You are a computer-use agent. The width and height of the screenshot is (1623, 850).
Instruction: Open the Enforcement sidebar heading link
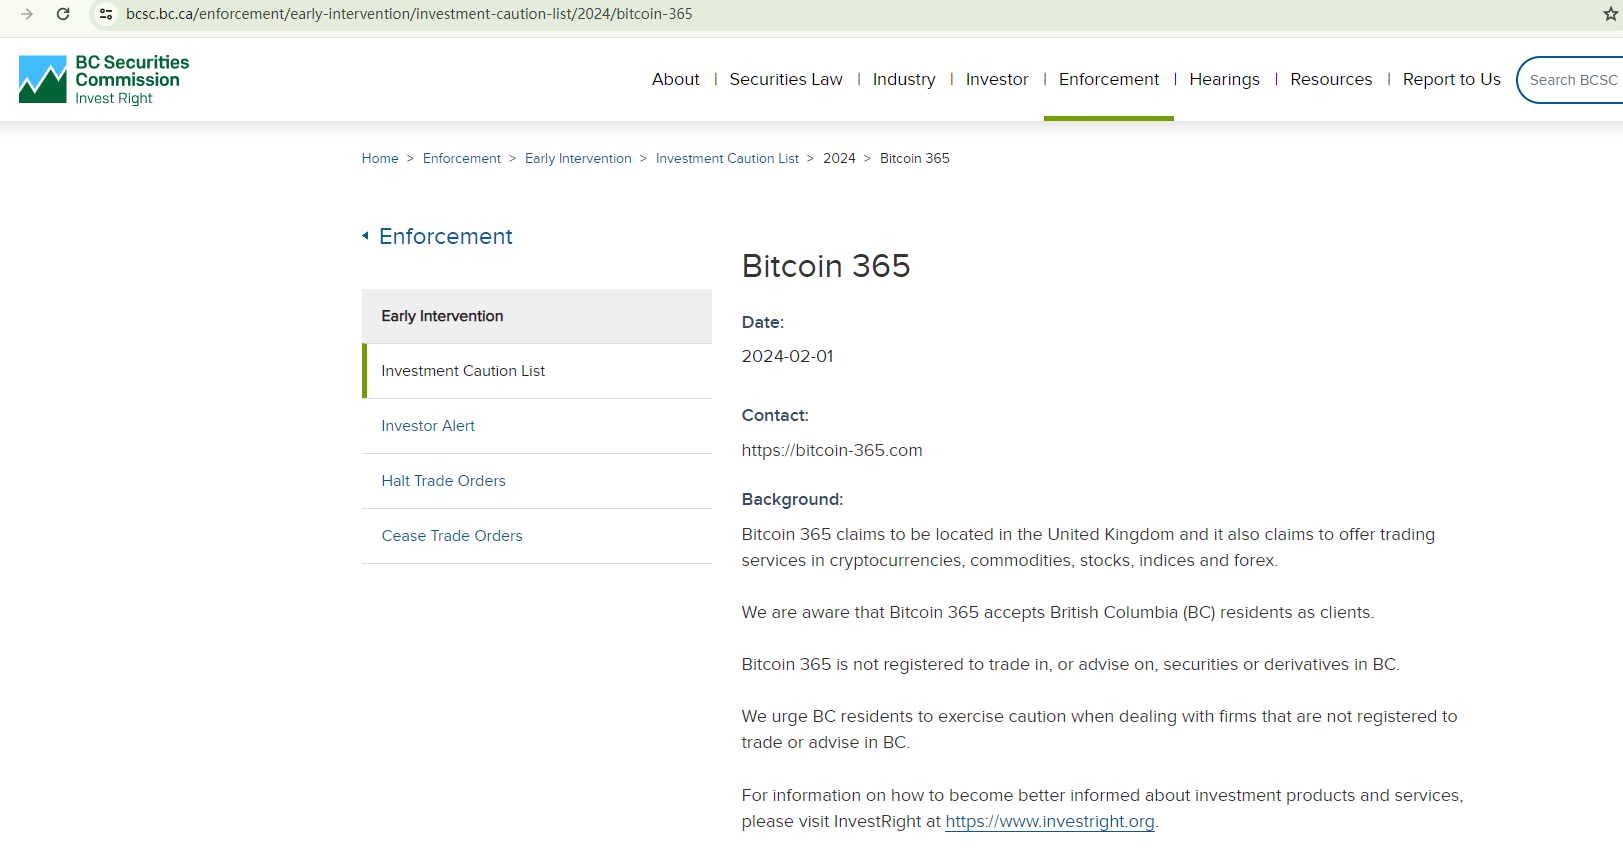[446, 236]
